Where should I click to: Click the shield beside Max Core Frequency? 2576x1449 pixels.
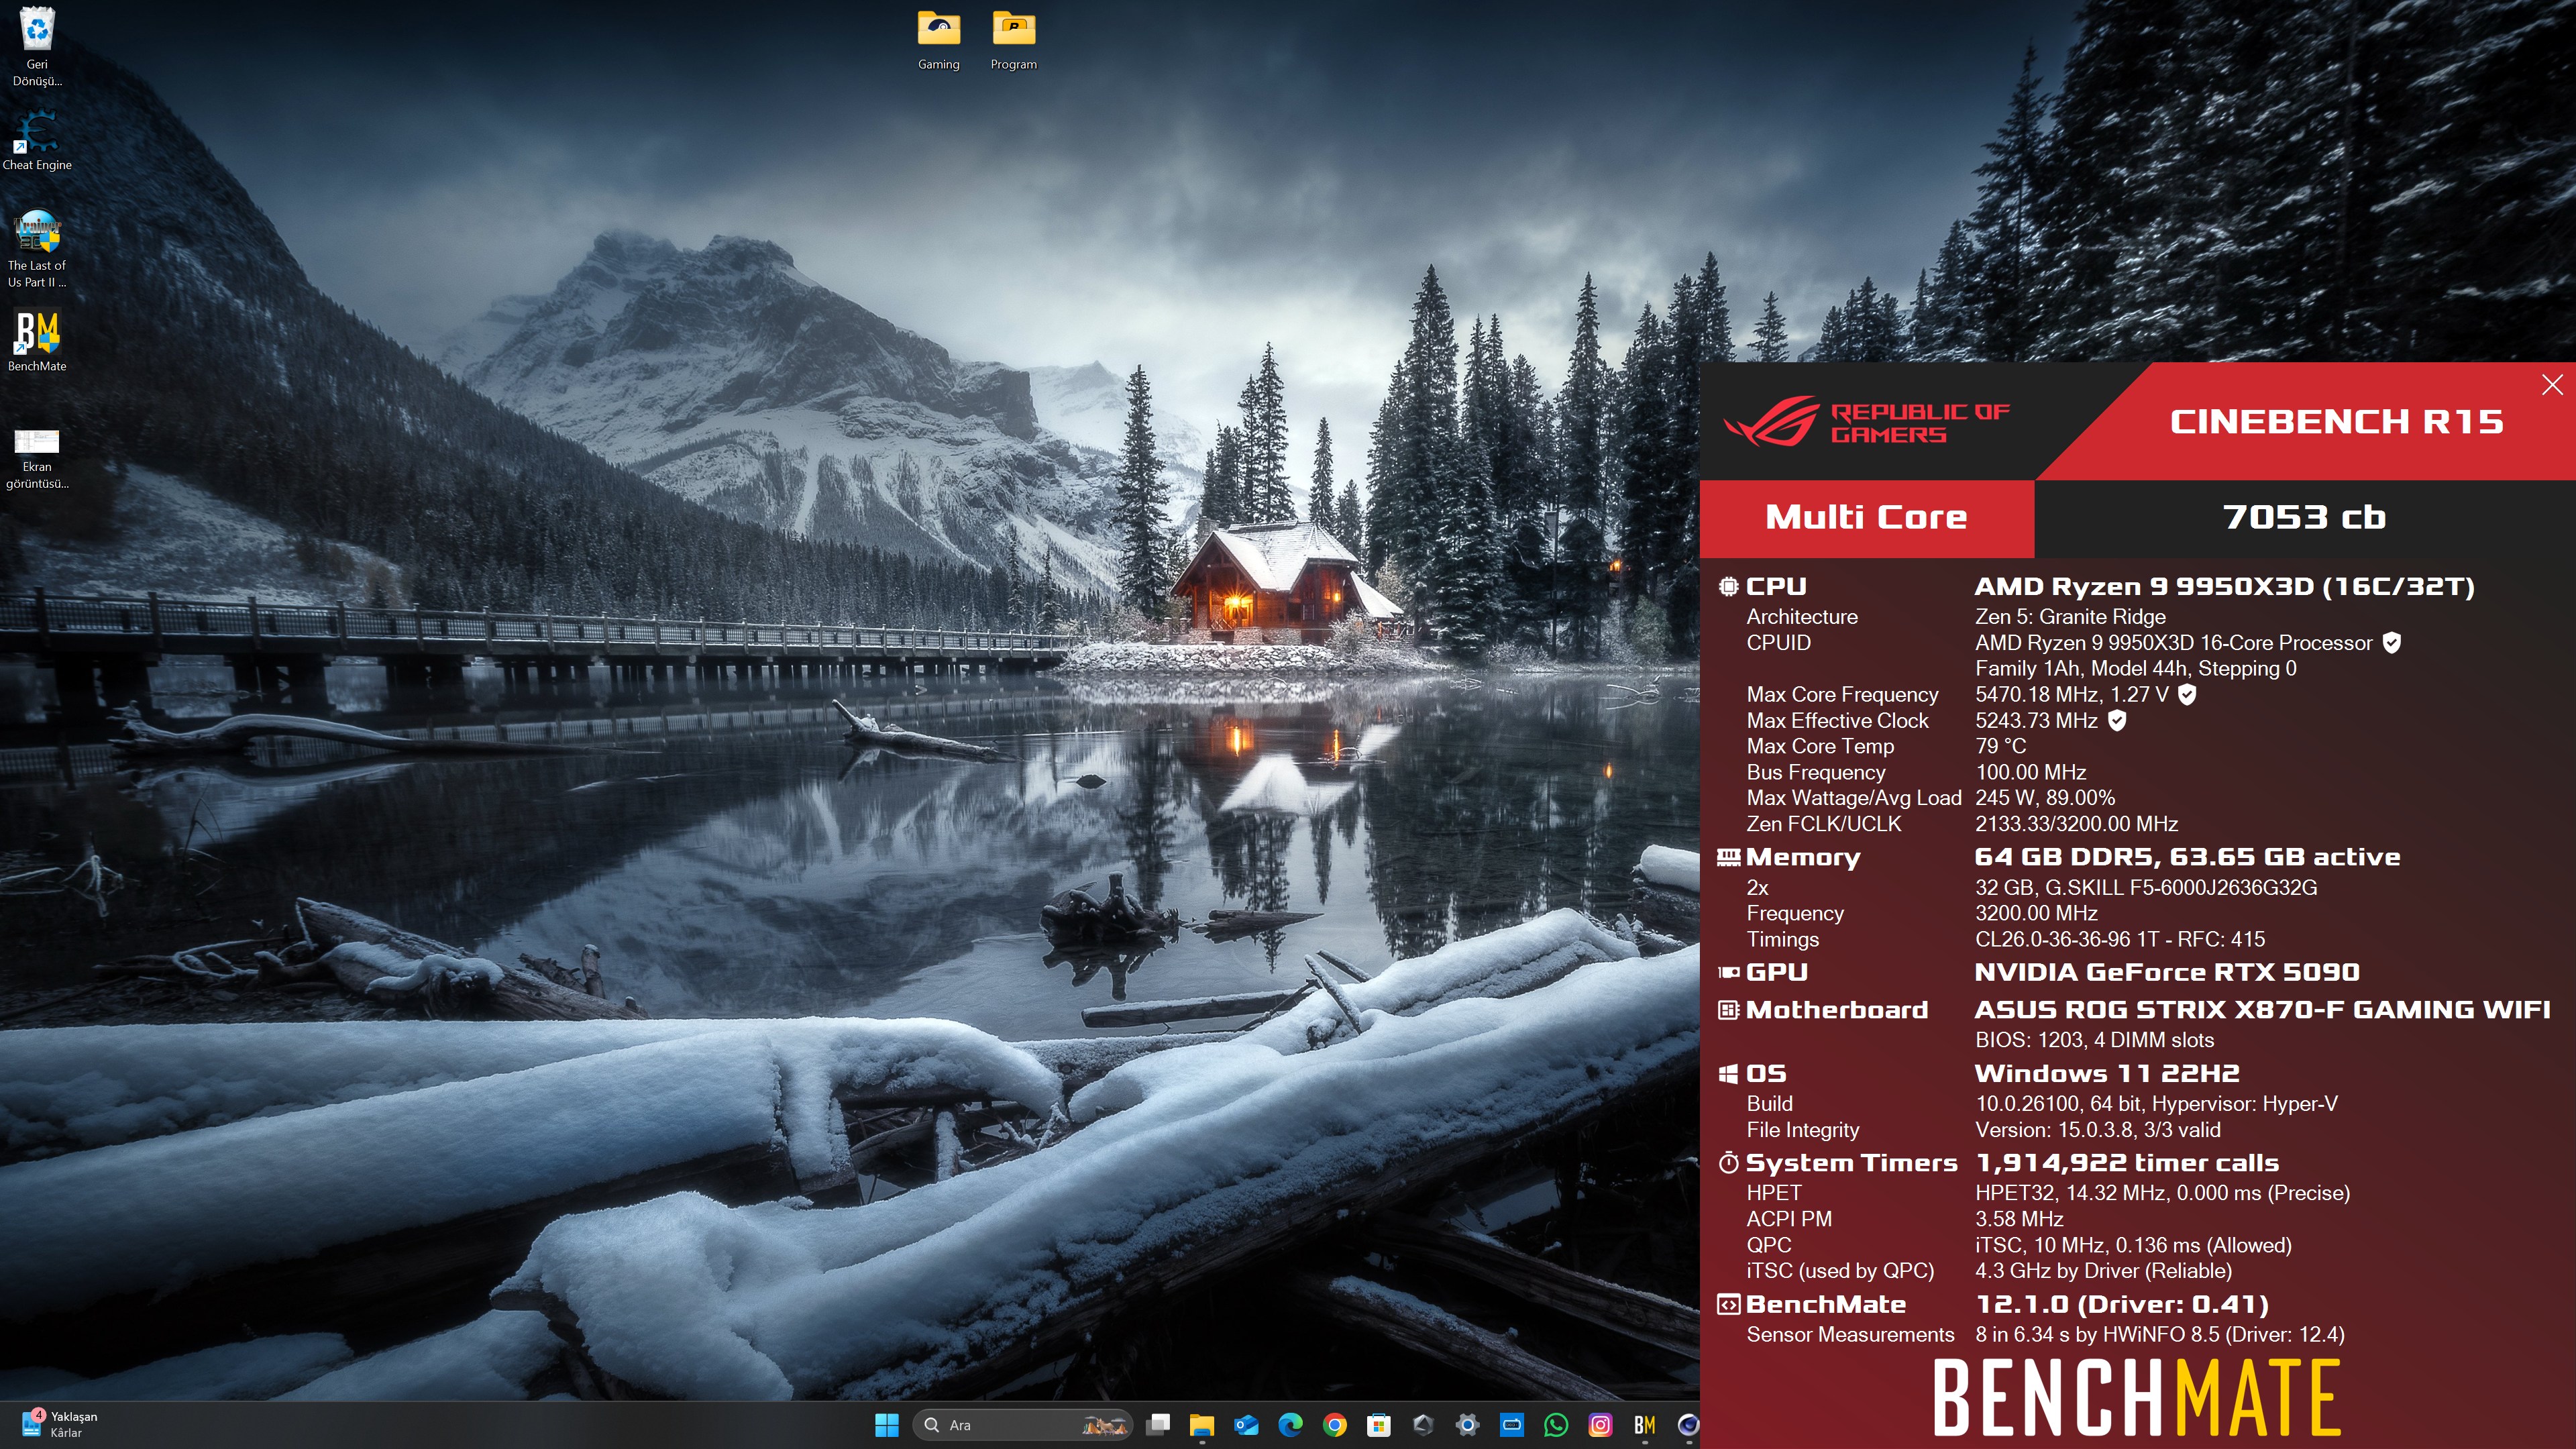(2187, 694)
